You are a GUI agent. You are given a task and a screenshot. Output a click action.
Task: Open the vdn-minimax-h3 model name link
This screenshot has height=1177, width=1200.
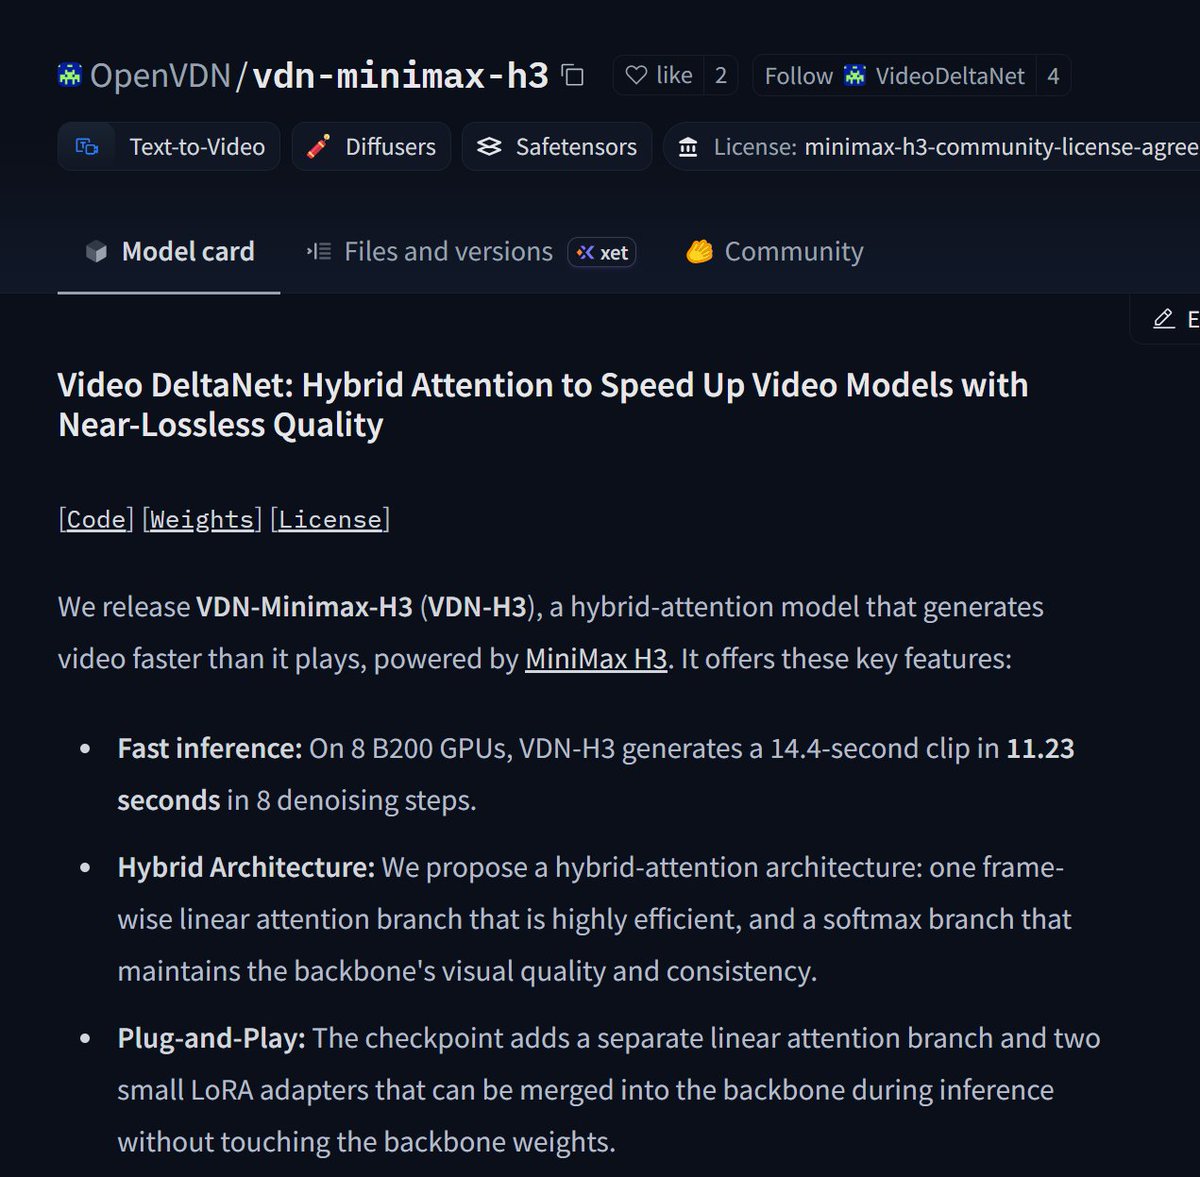tap(400, 76)
